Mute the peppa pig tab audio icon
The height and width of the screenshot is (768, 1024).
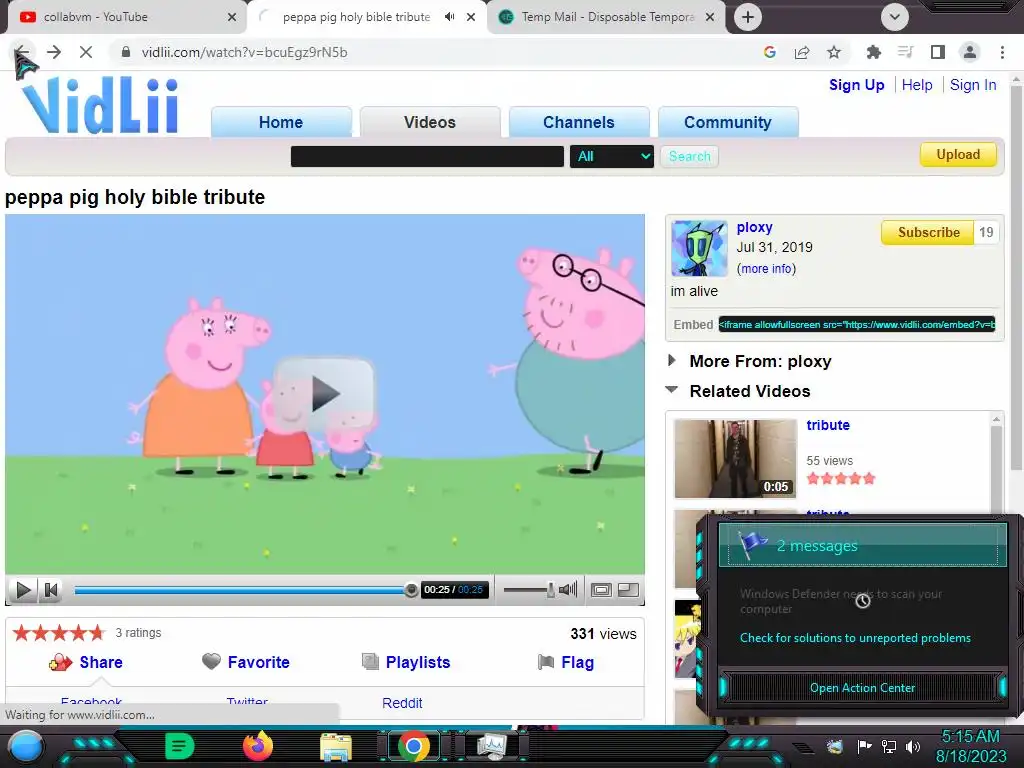coord(450,17)
